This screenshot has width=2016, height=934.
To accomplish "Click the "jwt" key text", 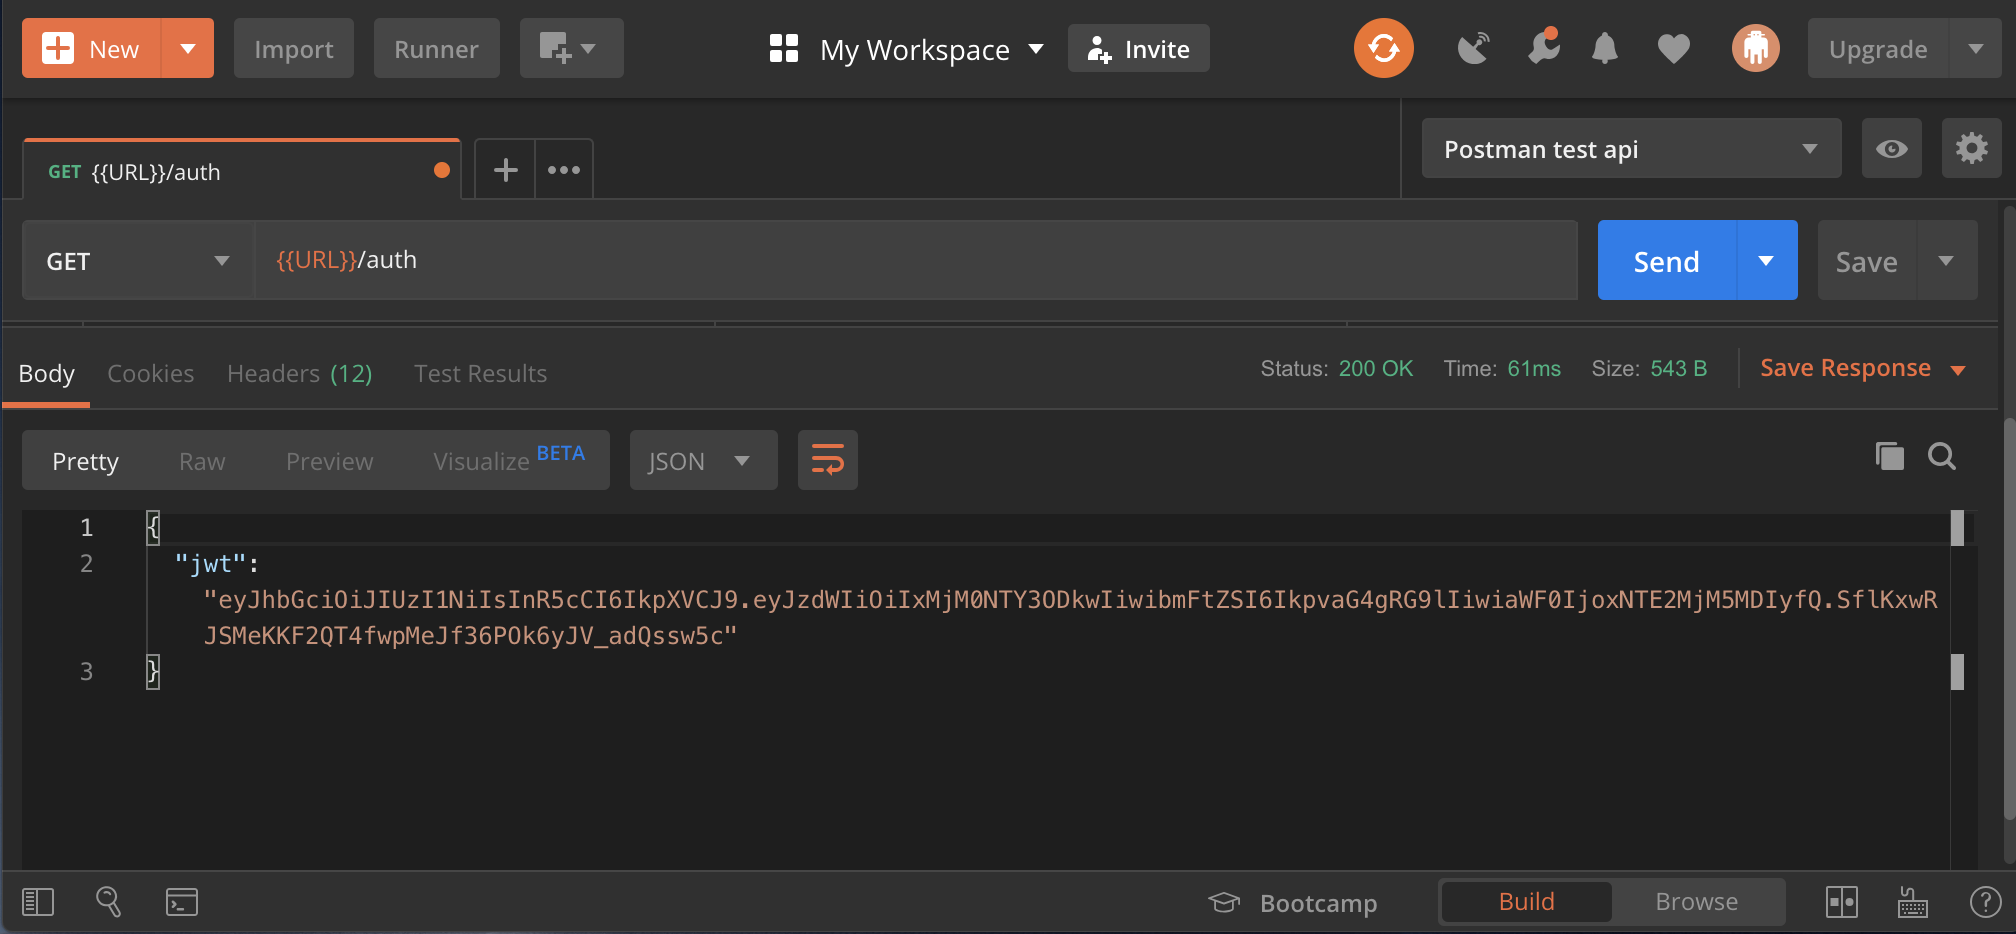I will (210, 564).
